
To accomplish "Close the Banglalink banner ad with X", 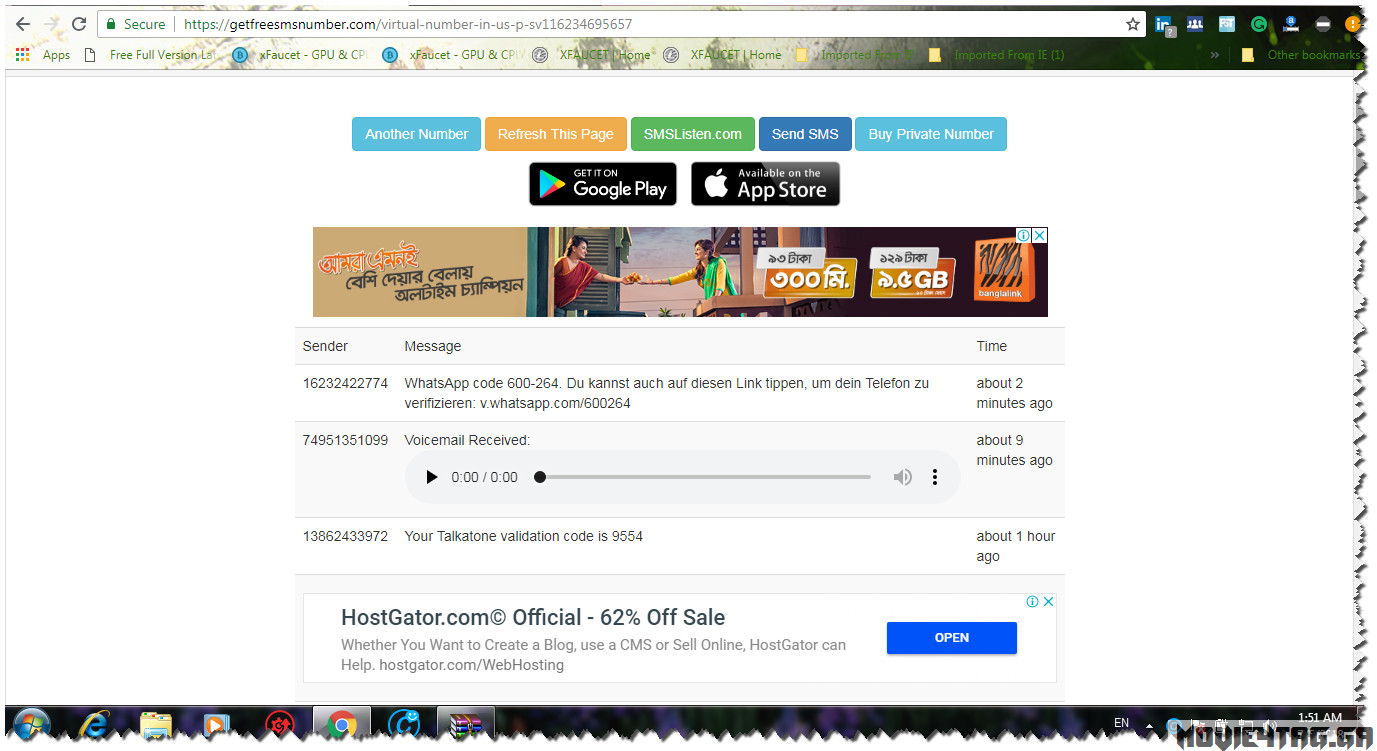I will [1040, 235].
